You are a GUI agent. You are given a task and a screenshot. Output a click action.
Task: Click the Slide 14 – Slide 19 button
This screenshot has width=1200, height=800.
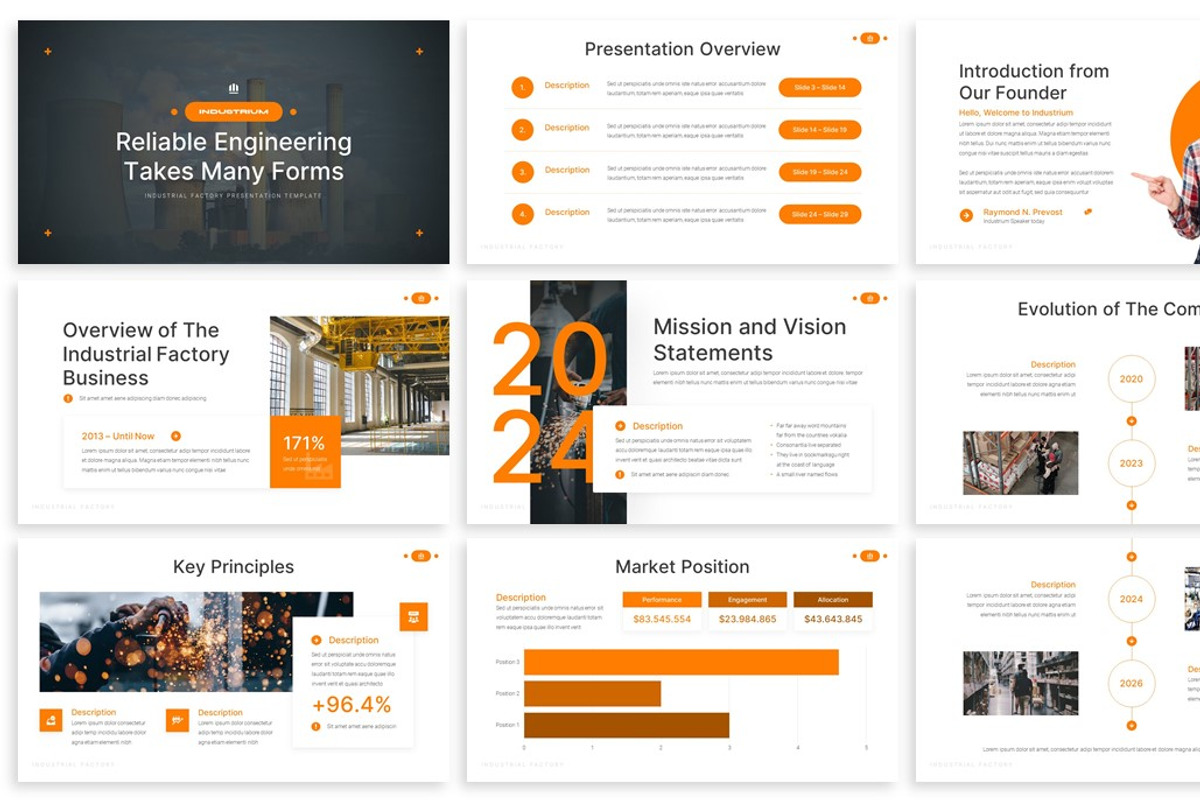(820, 130)
